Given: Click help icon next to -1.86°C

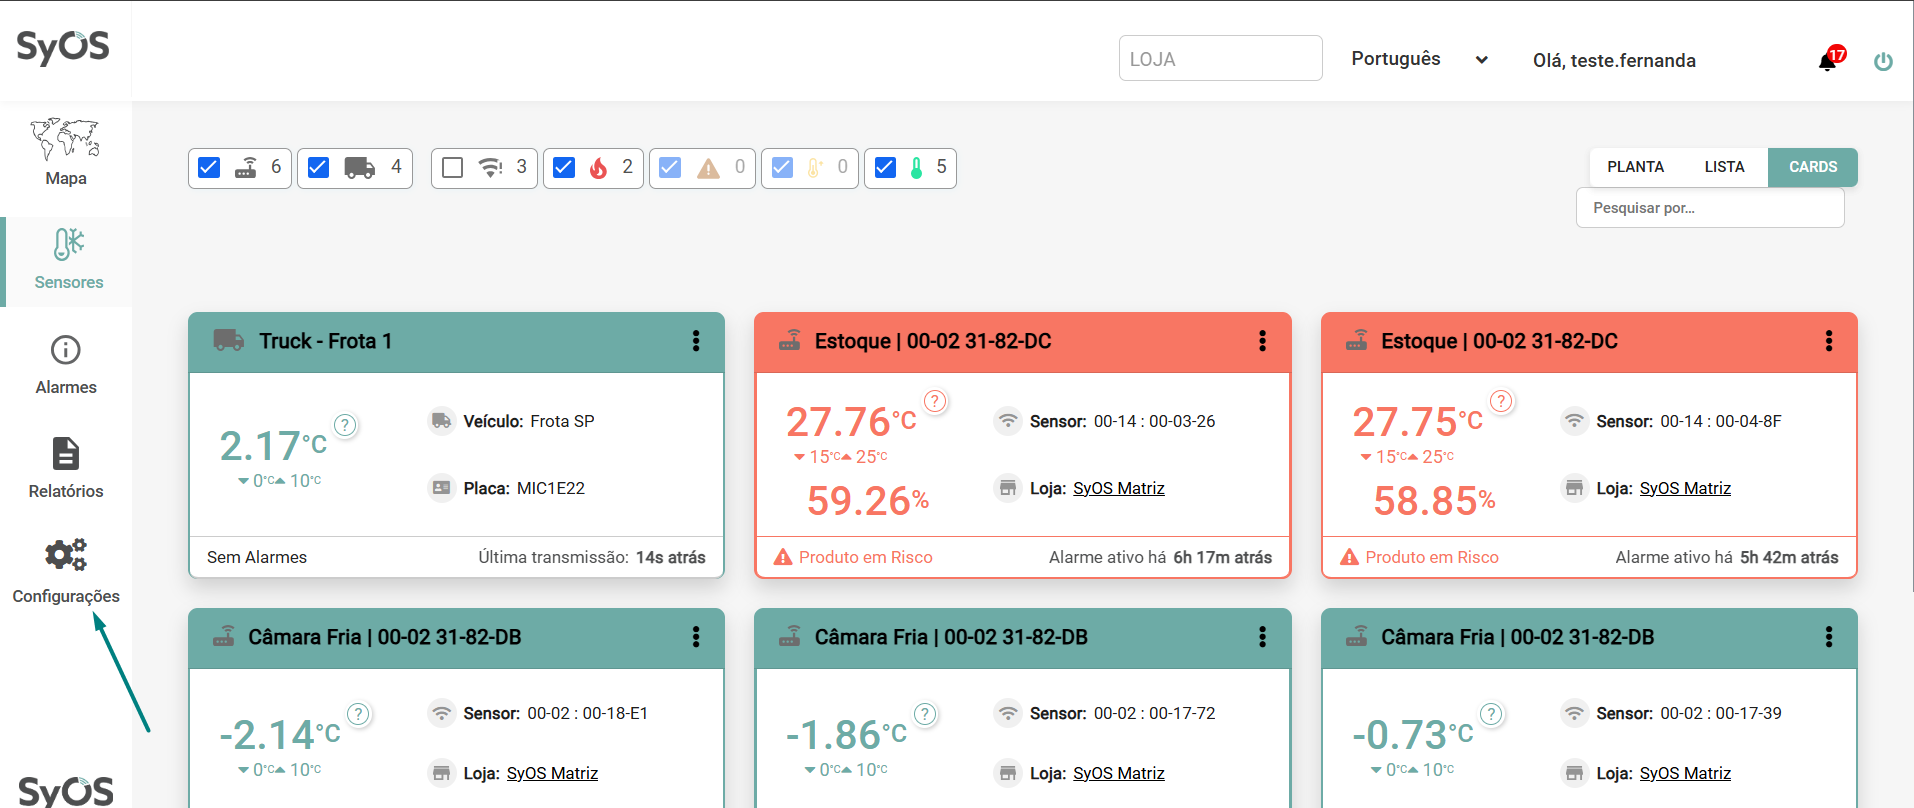Looking at the screenshot, I should click(x=925, y=714).
